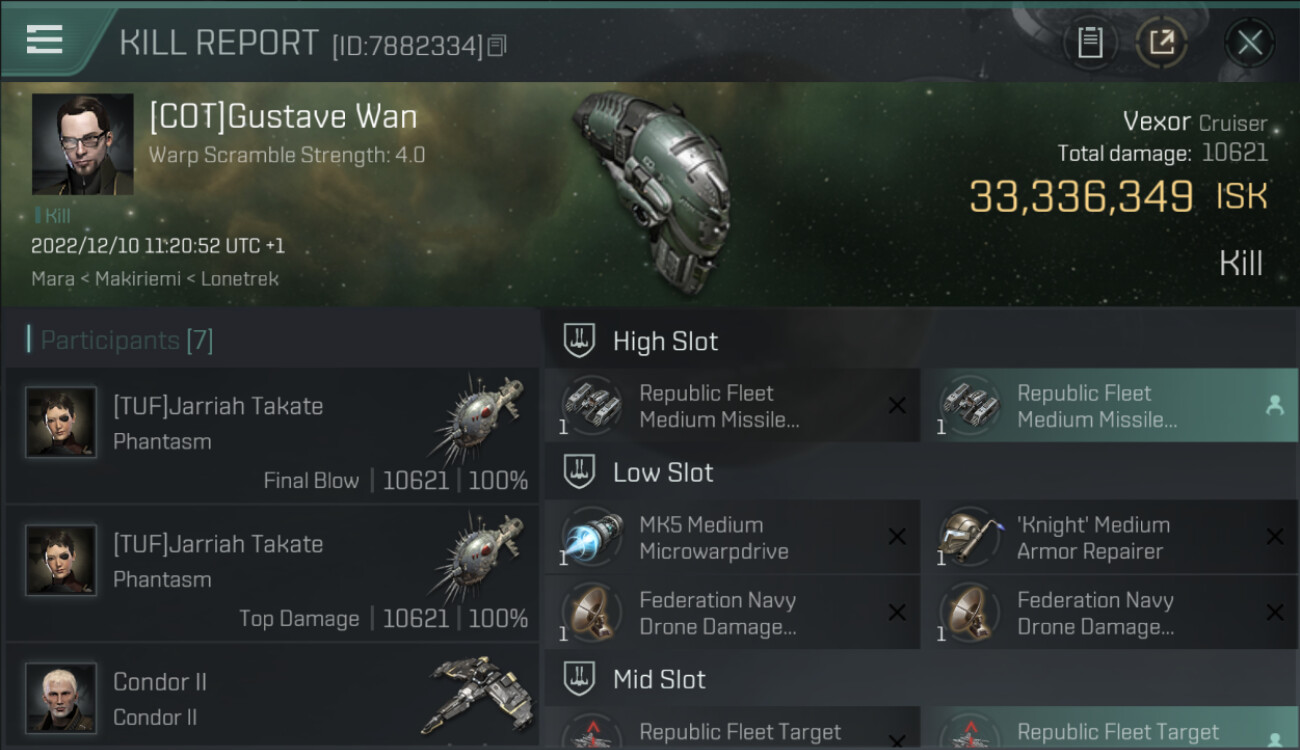Copy the kill report ID icon
This screenshot has width=1300, height=750.
[497, 45]
